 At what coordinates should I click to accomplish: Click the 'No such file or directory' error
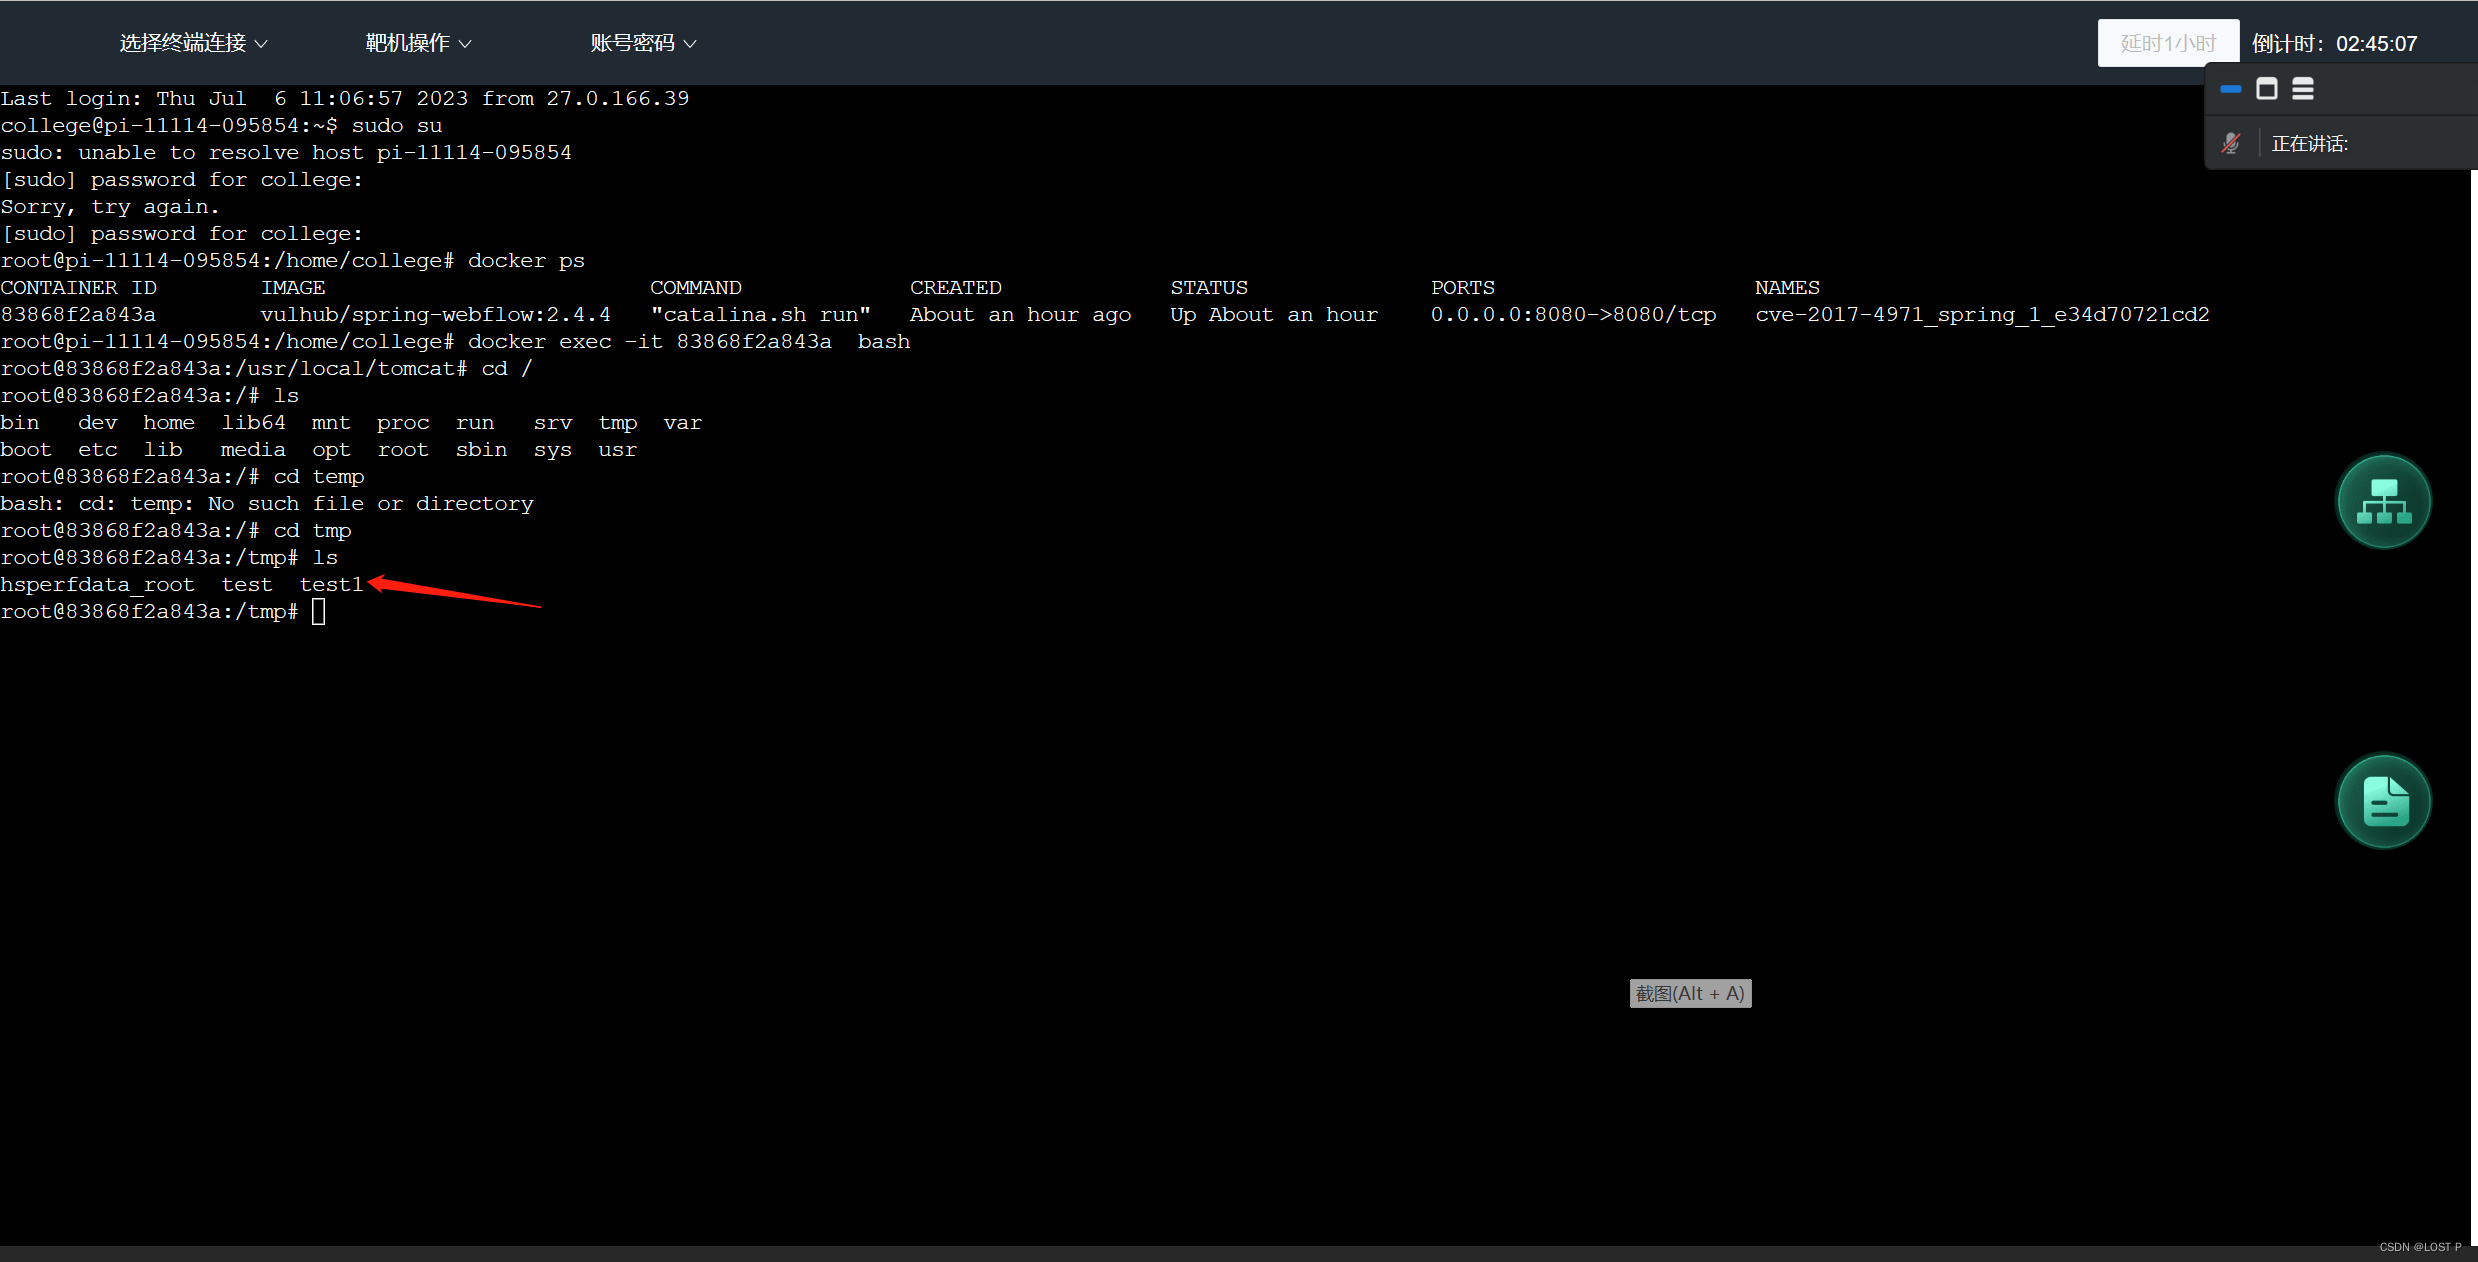[370, 503]
